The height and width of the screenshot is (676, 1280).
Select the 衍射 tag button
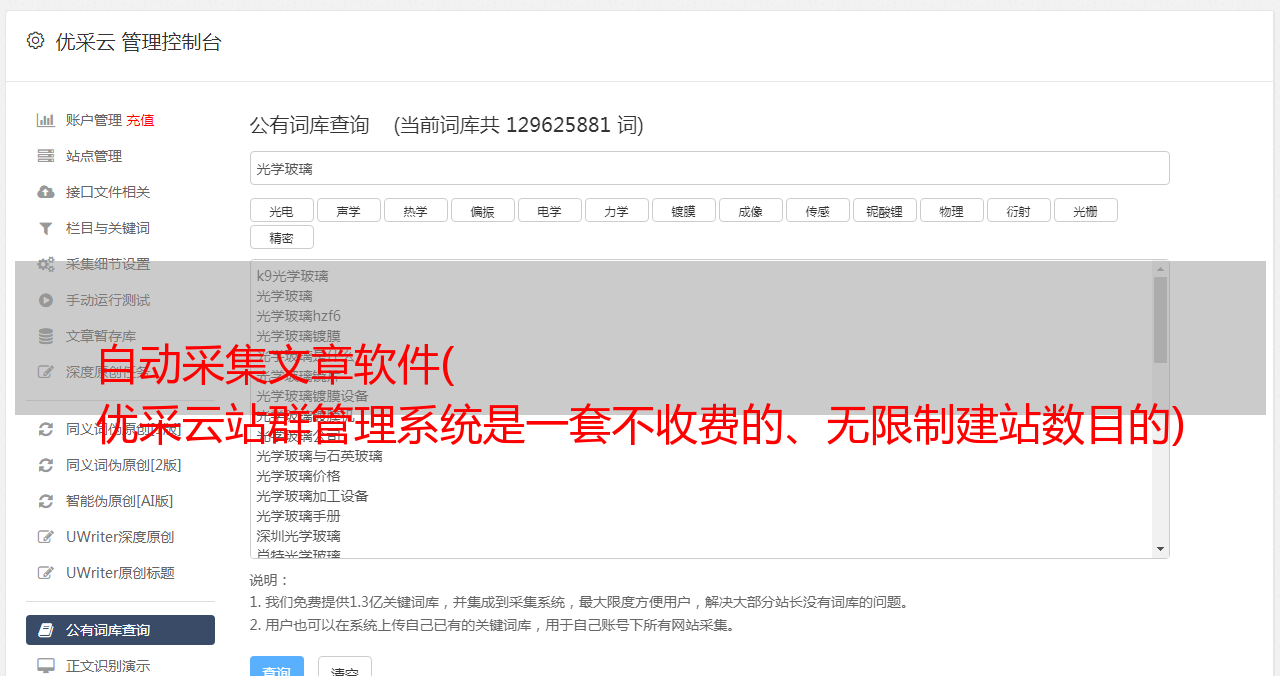[x=1019, y=210]
